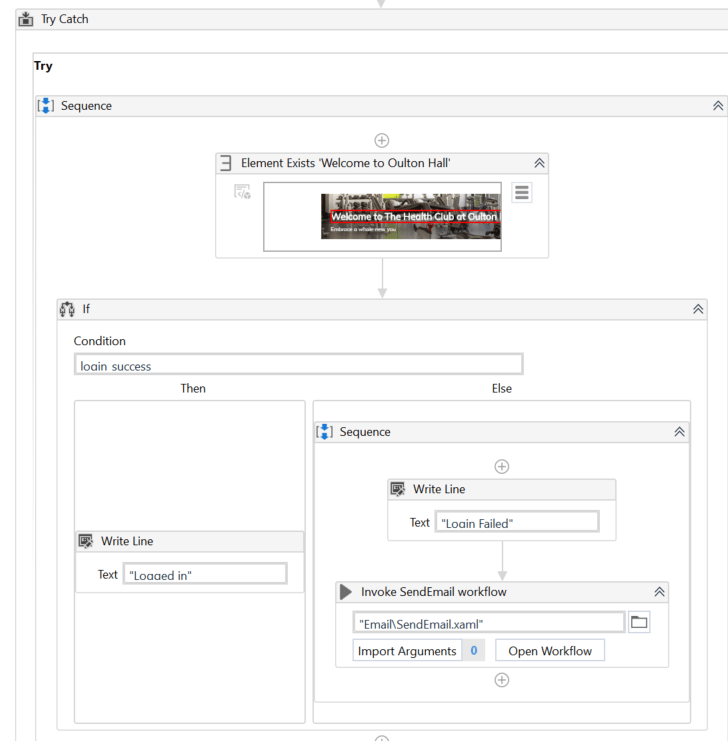Click the Invoke SendEmail workflow play icon
The height and width of the screenshot is (741, 728).
346,592
